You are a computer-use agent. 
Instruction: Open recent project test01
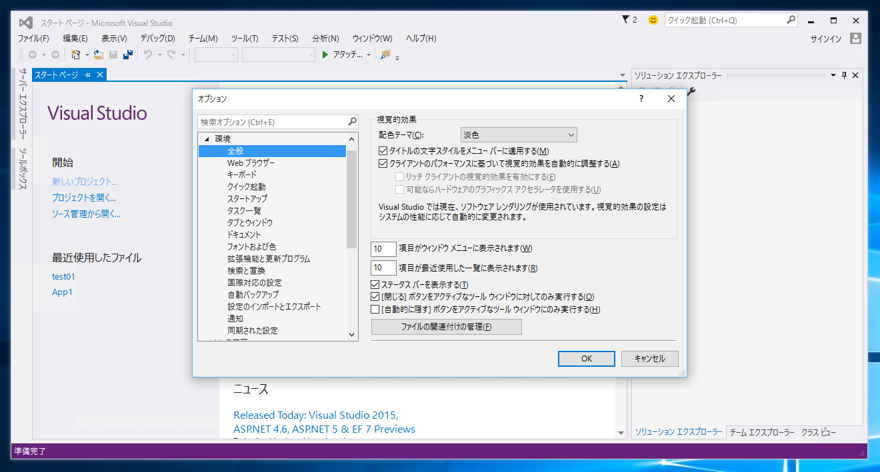[63, 276]
